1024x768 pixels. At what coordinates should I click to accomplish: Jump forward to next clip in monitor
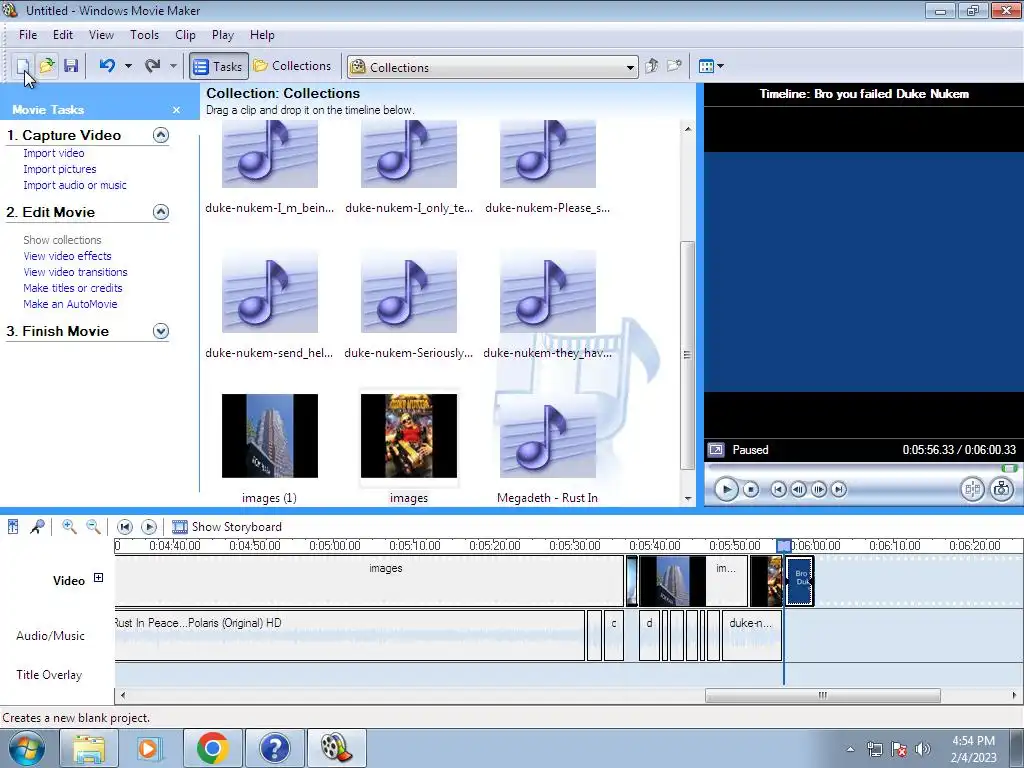coord(839,489)
